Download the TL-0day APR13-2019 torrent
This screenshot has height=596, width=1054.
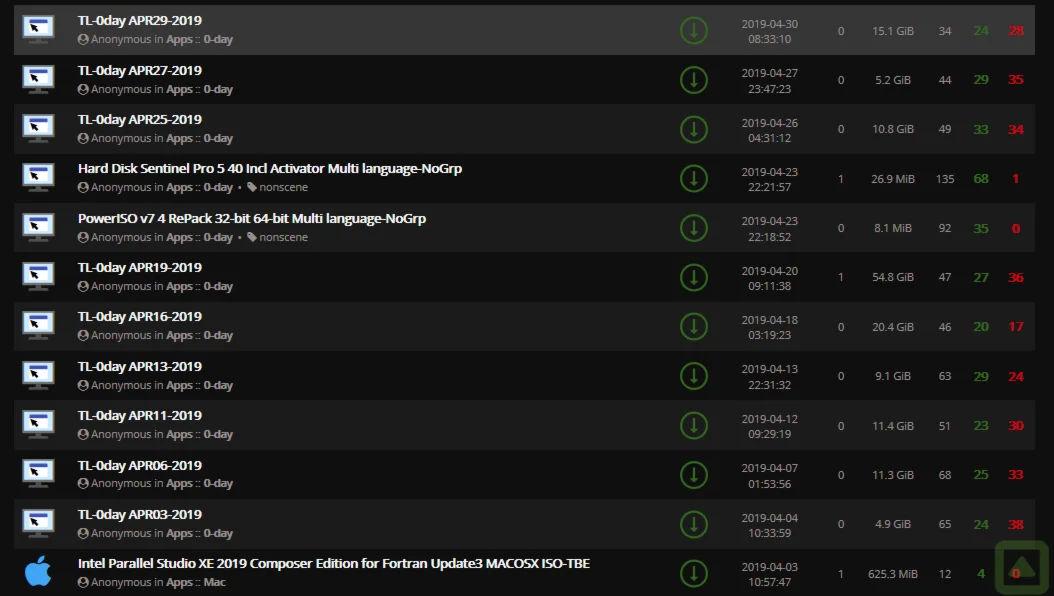tap(694, 376)
